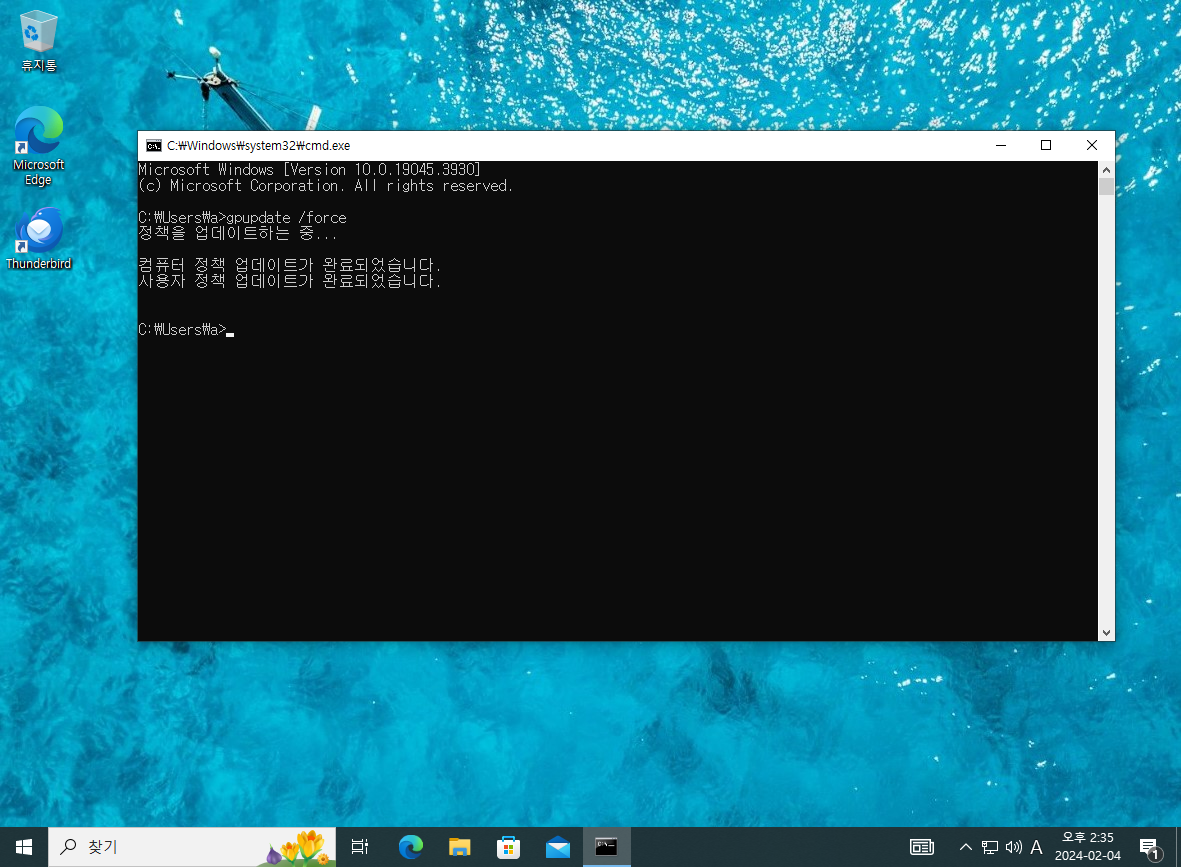The width and height of the screenshot is (1181, 867).
Task: Maximize the cmd.exe window
Action: (1046, 145)
